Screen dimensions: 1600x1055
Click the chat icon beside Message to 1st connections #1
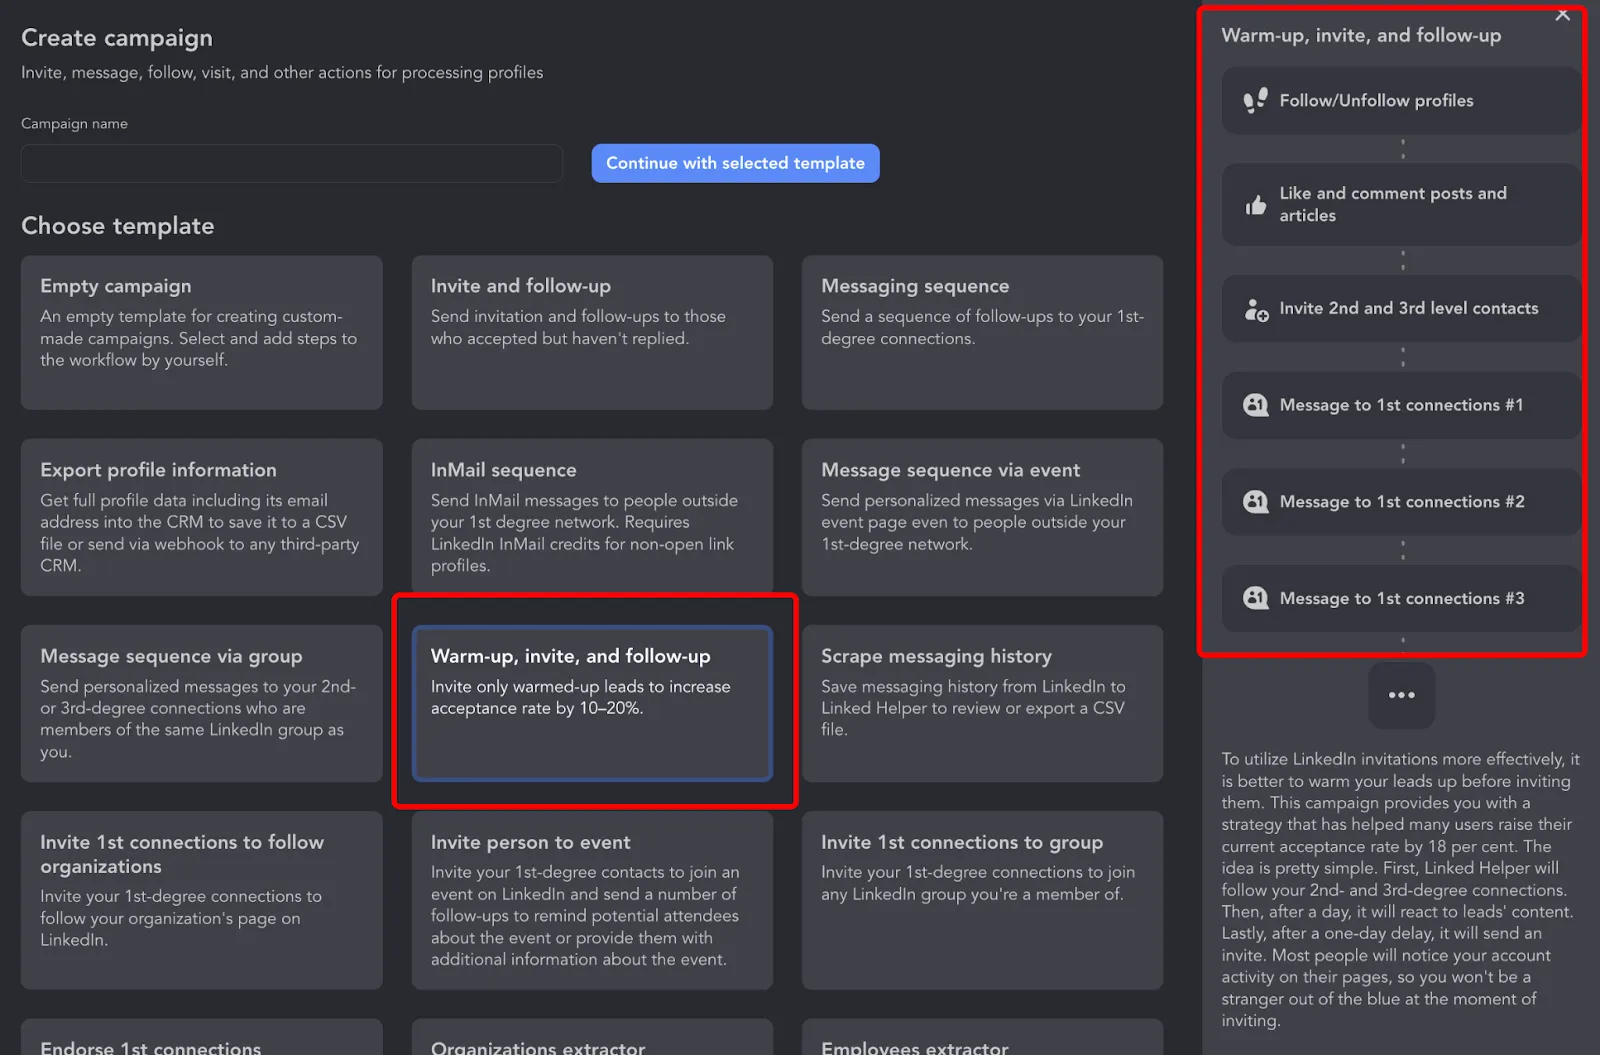pyautogui.click(x=1255, y=405)
